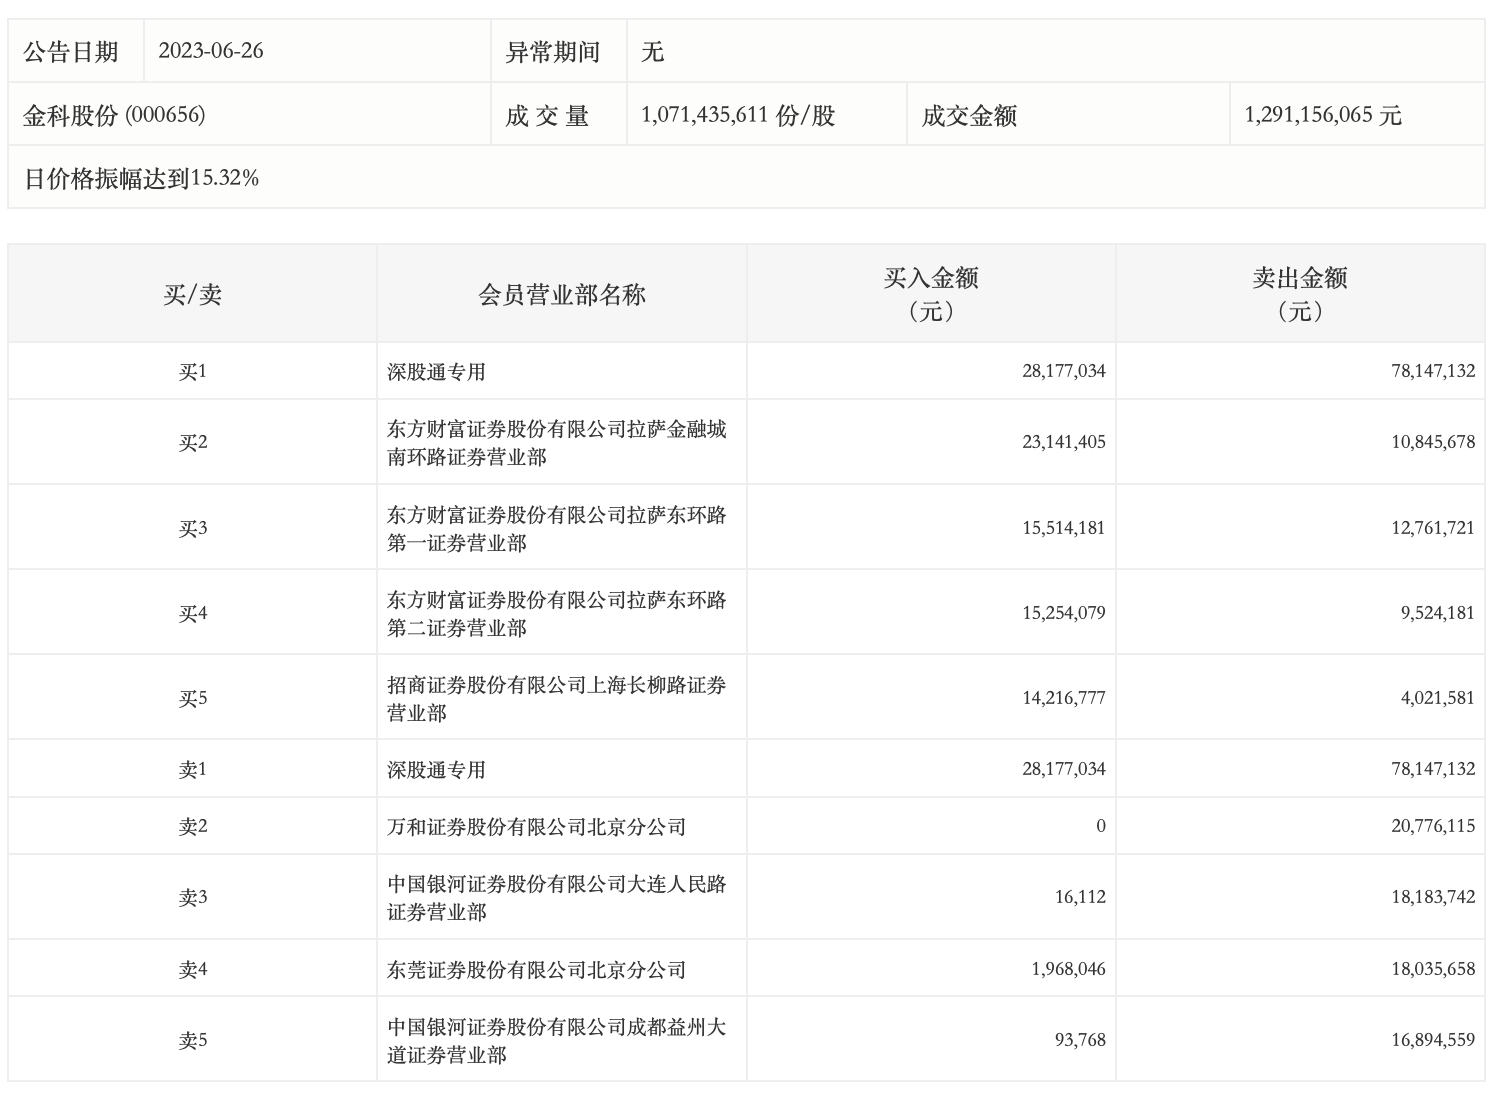Select the 拉萨金融城南环路证券营业部 entry

tap(557, 443)
